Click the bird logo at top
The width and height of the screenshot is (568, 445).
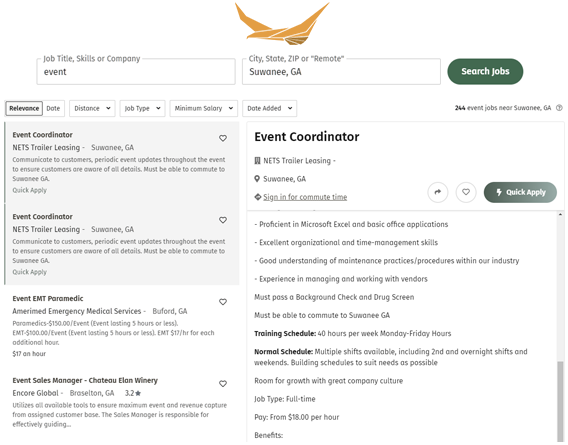282,23
